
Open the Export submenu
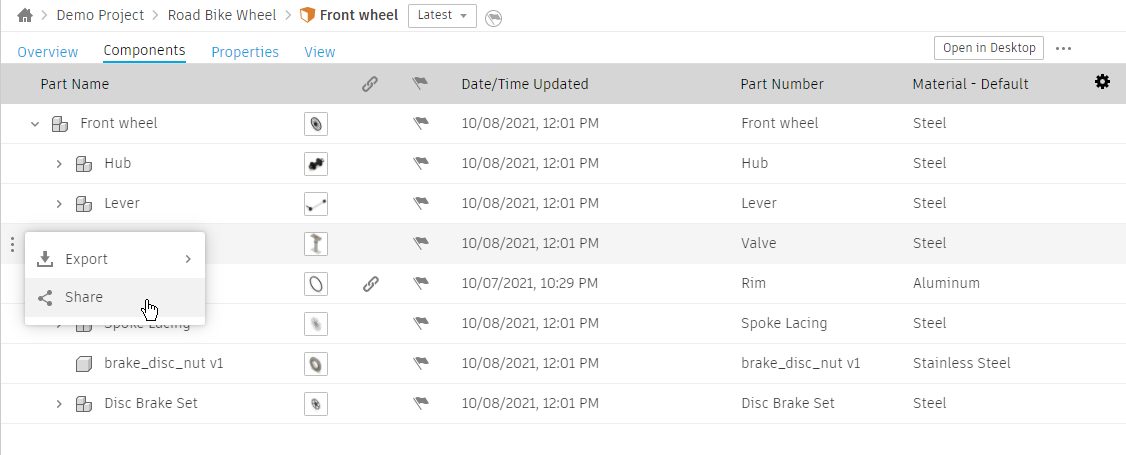pos(115,259)
